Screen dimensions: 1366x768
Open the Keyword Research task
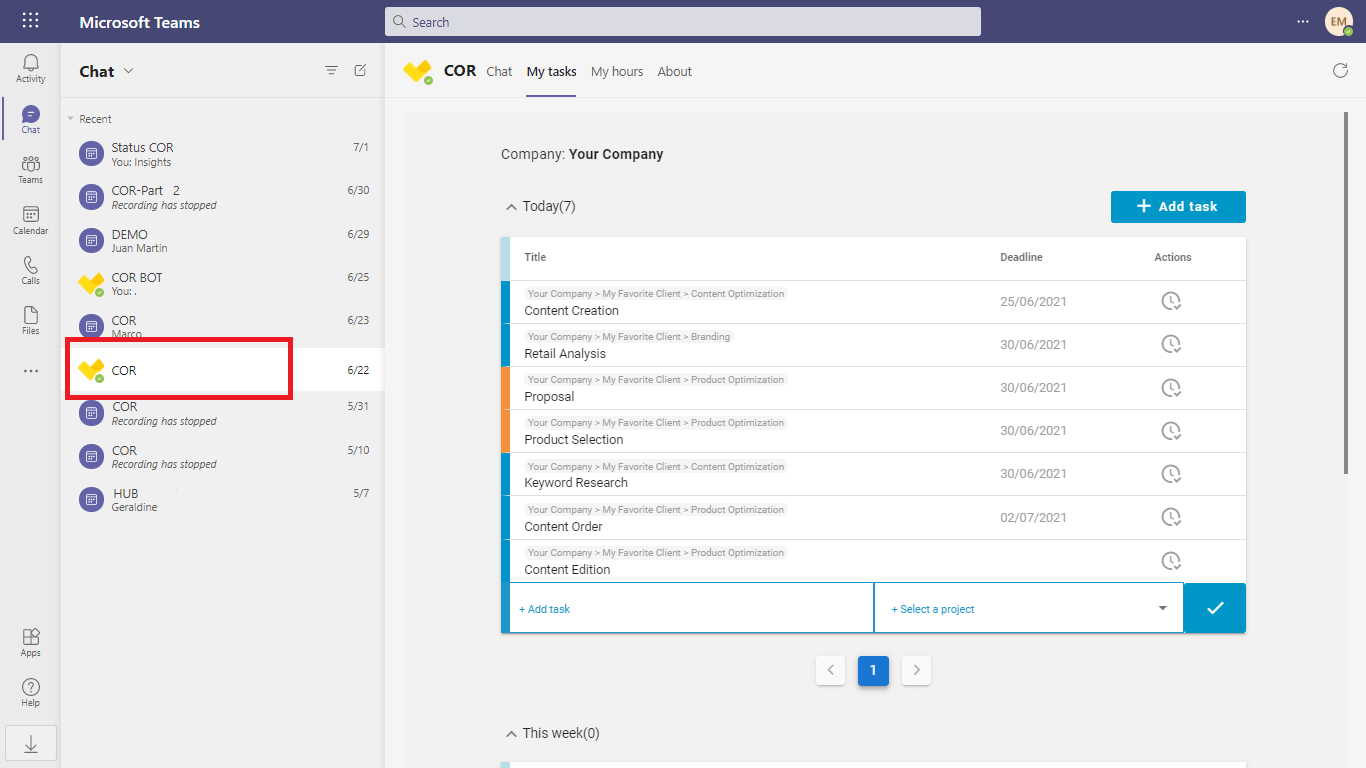(x=576, y=483)
